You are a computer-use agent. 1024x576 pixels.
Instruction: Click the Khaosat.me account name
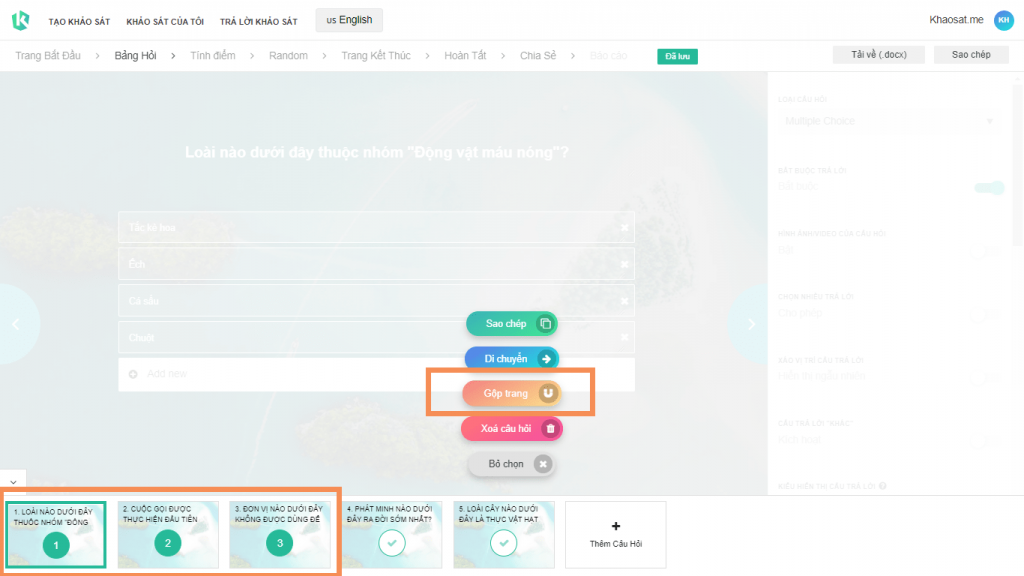956,20
